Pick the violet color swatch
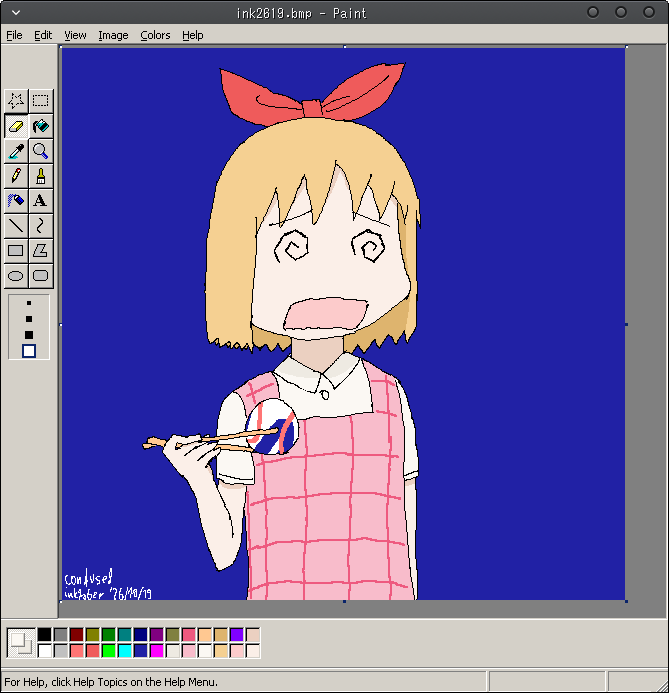 237,635
